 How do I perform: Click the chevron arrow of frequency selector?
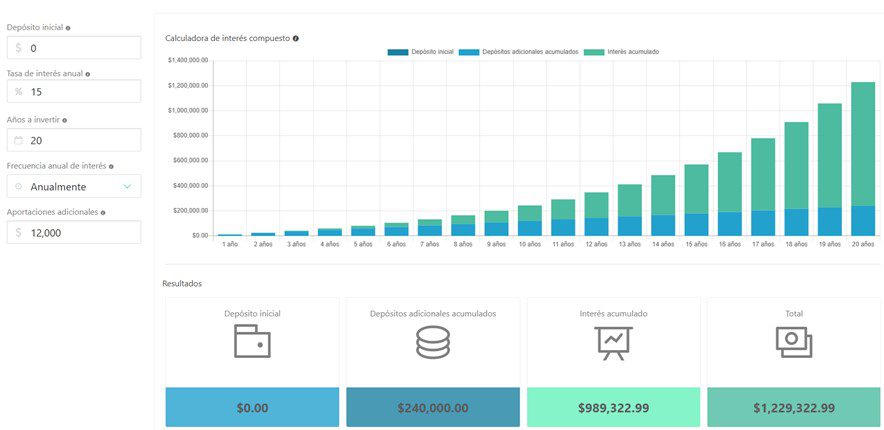pos(127,186)
